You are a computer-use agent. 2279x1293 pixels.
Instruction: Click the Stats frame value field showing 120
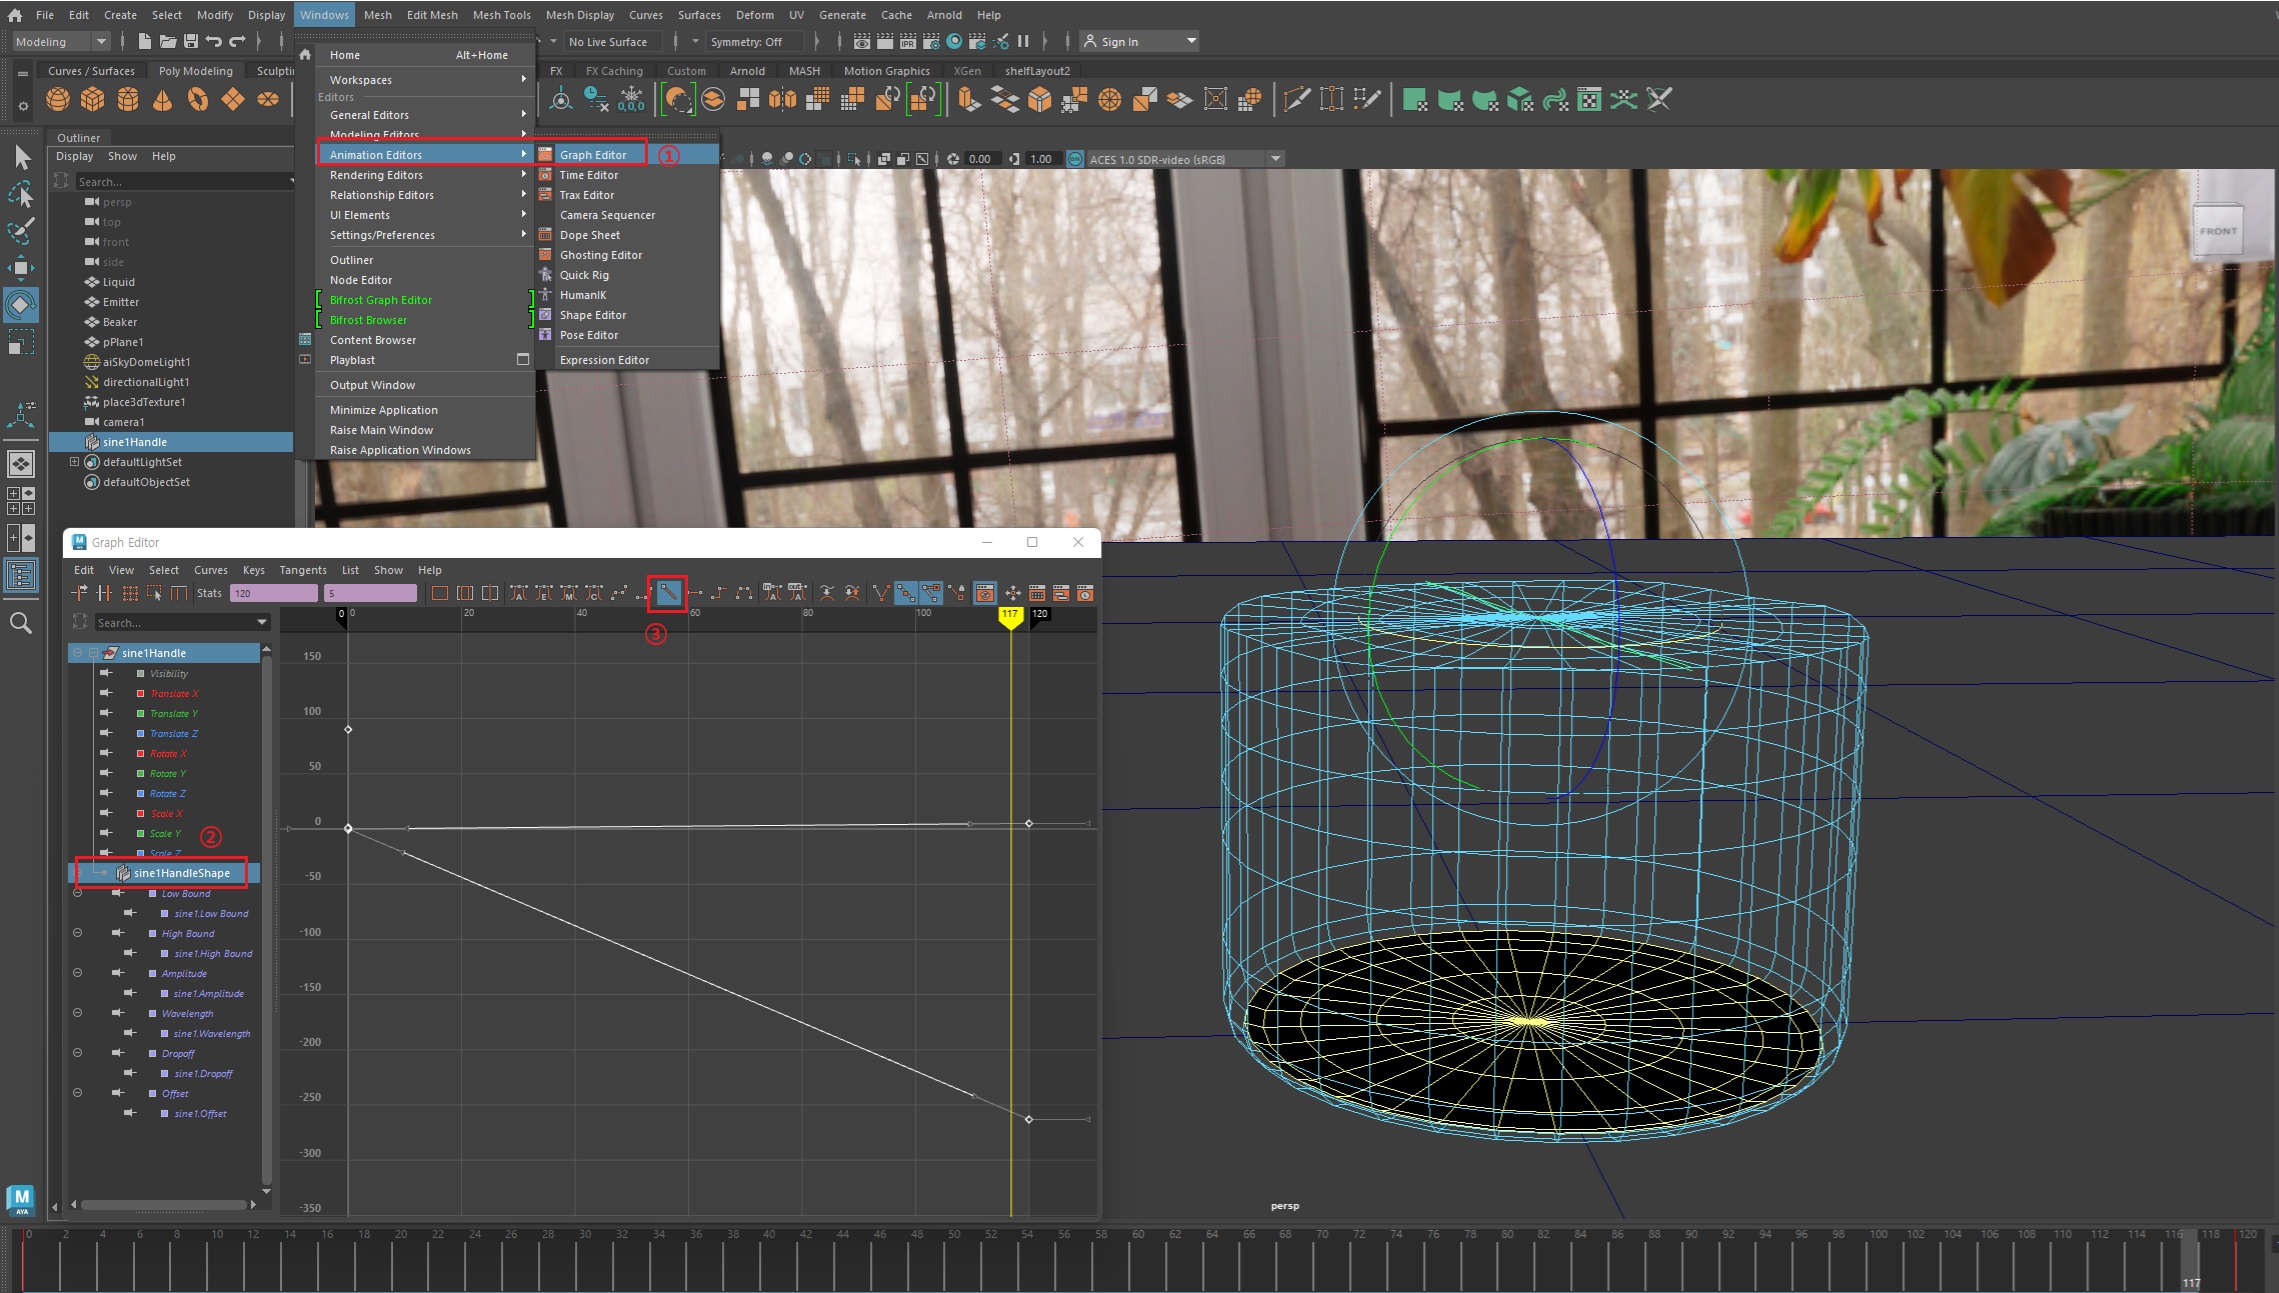[272, 593]
